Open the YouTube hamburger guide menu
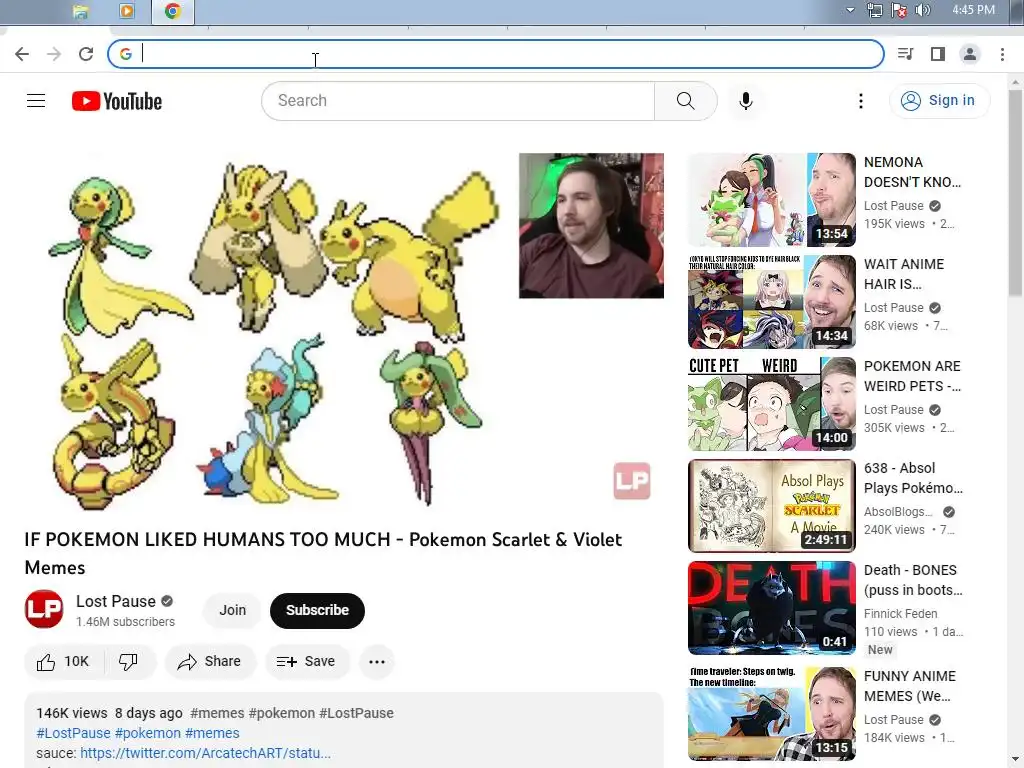Screen dimensions: 1024x768 (36, 101)
